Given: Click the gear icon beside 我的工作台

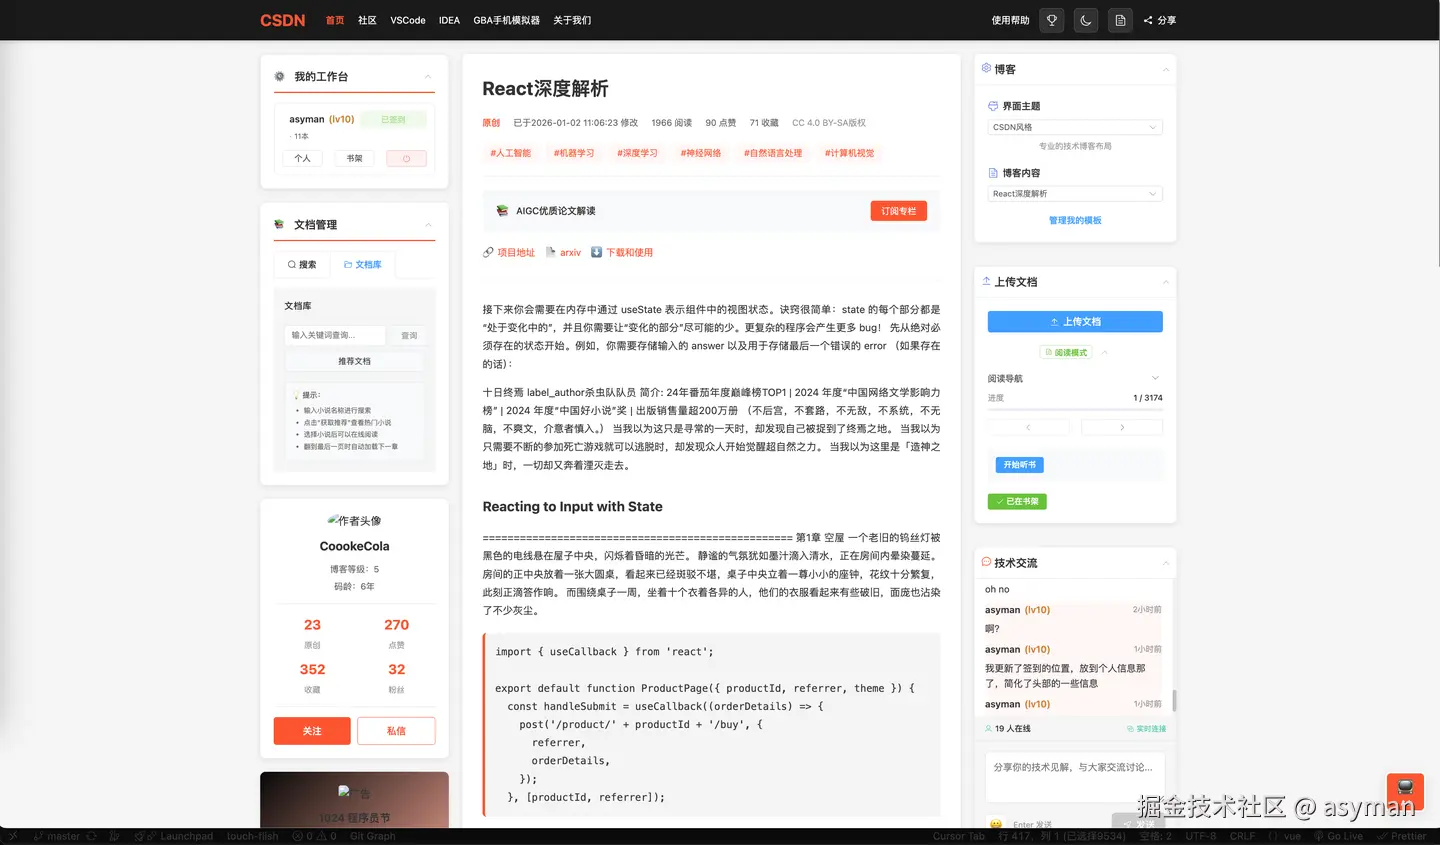Looking at the screenshot, I should (279, 76).
